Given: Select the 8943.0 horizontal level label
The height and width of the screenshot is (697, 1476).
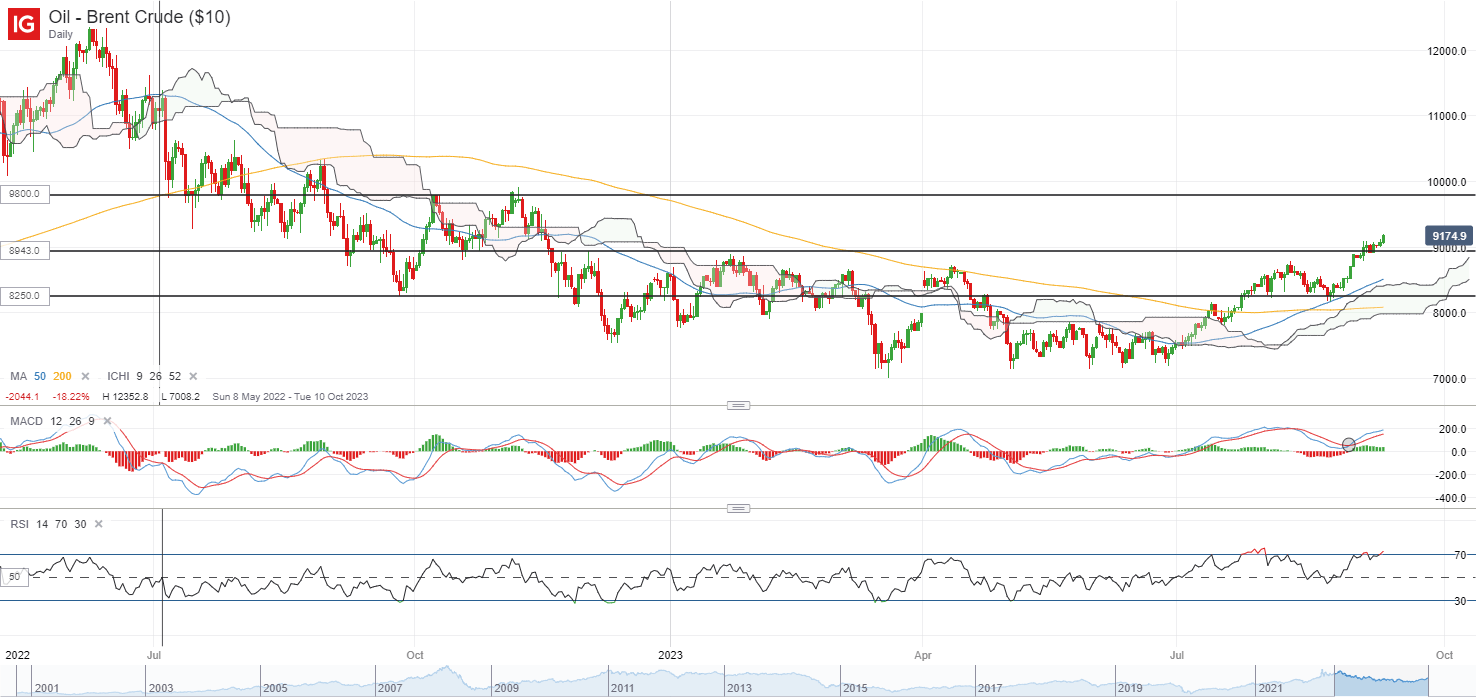Looking at the screenshot, I should coord(25,250).
